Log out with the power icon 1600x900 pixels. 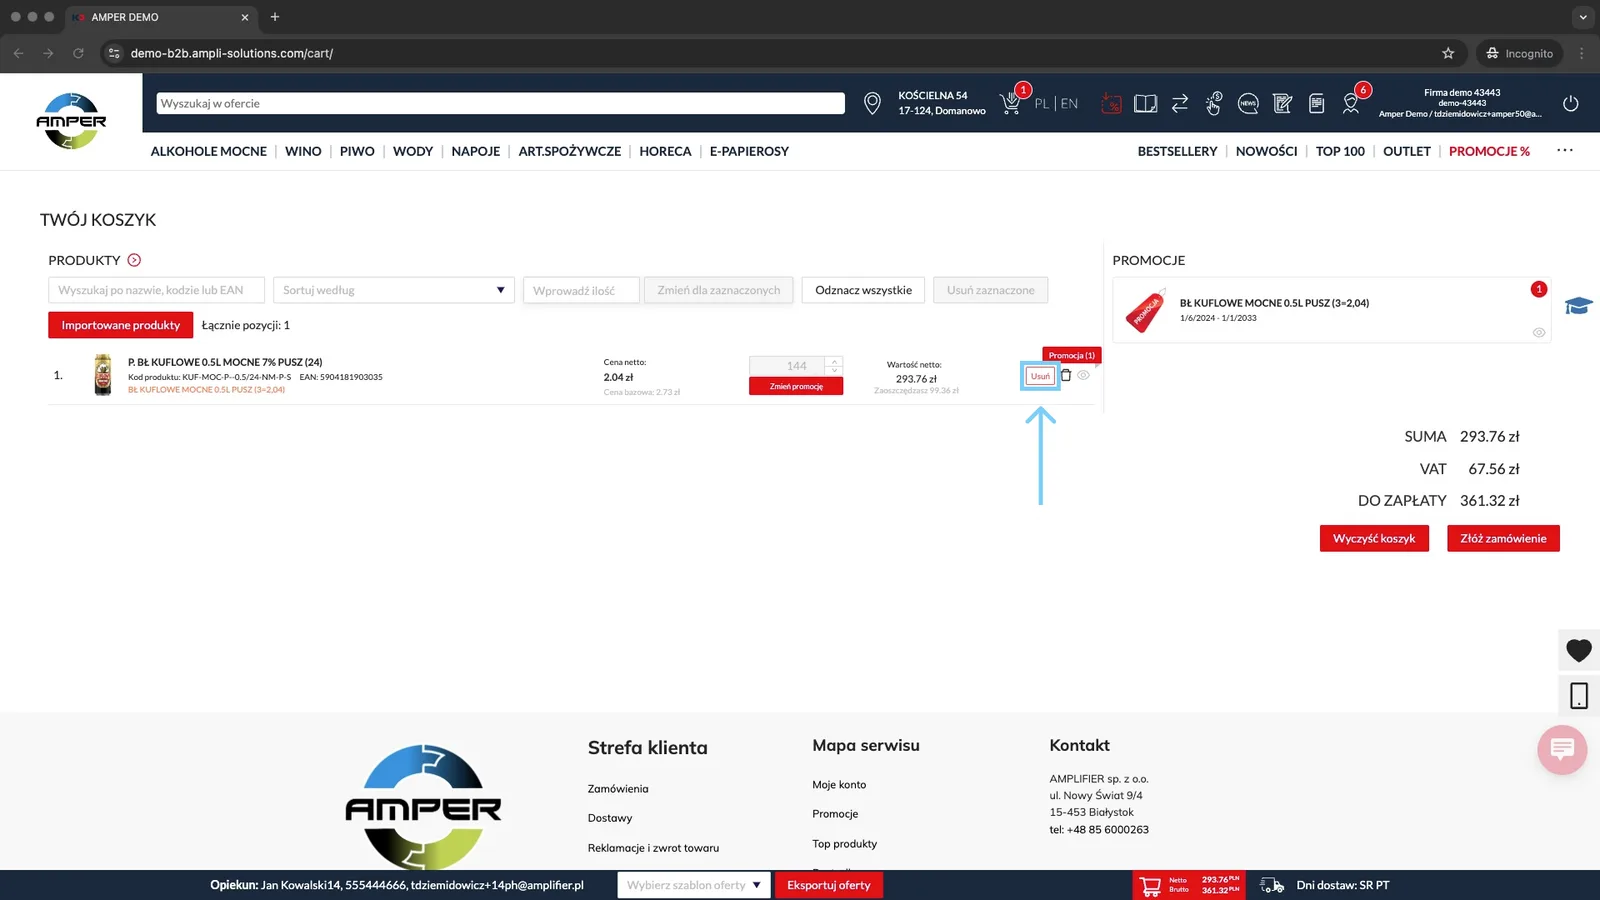[1571, 103]
